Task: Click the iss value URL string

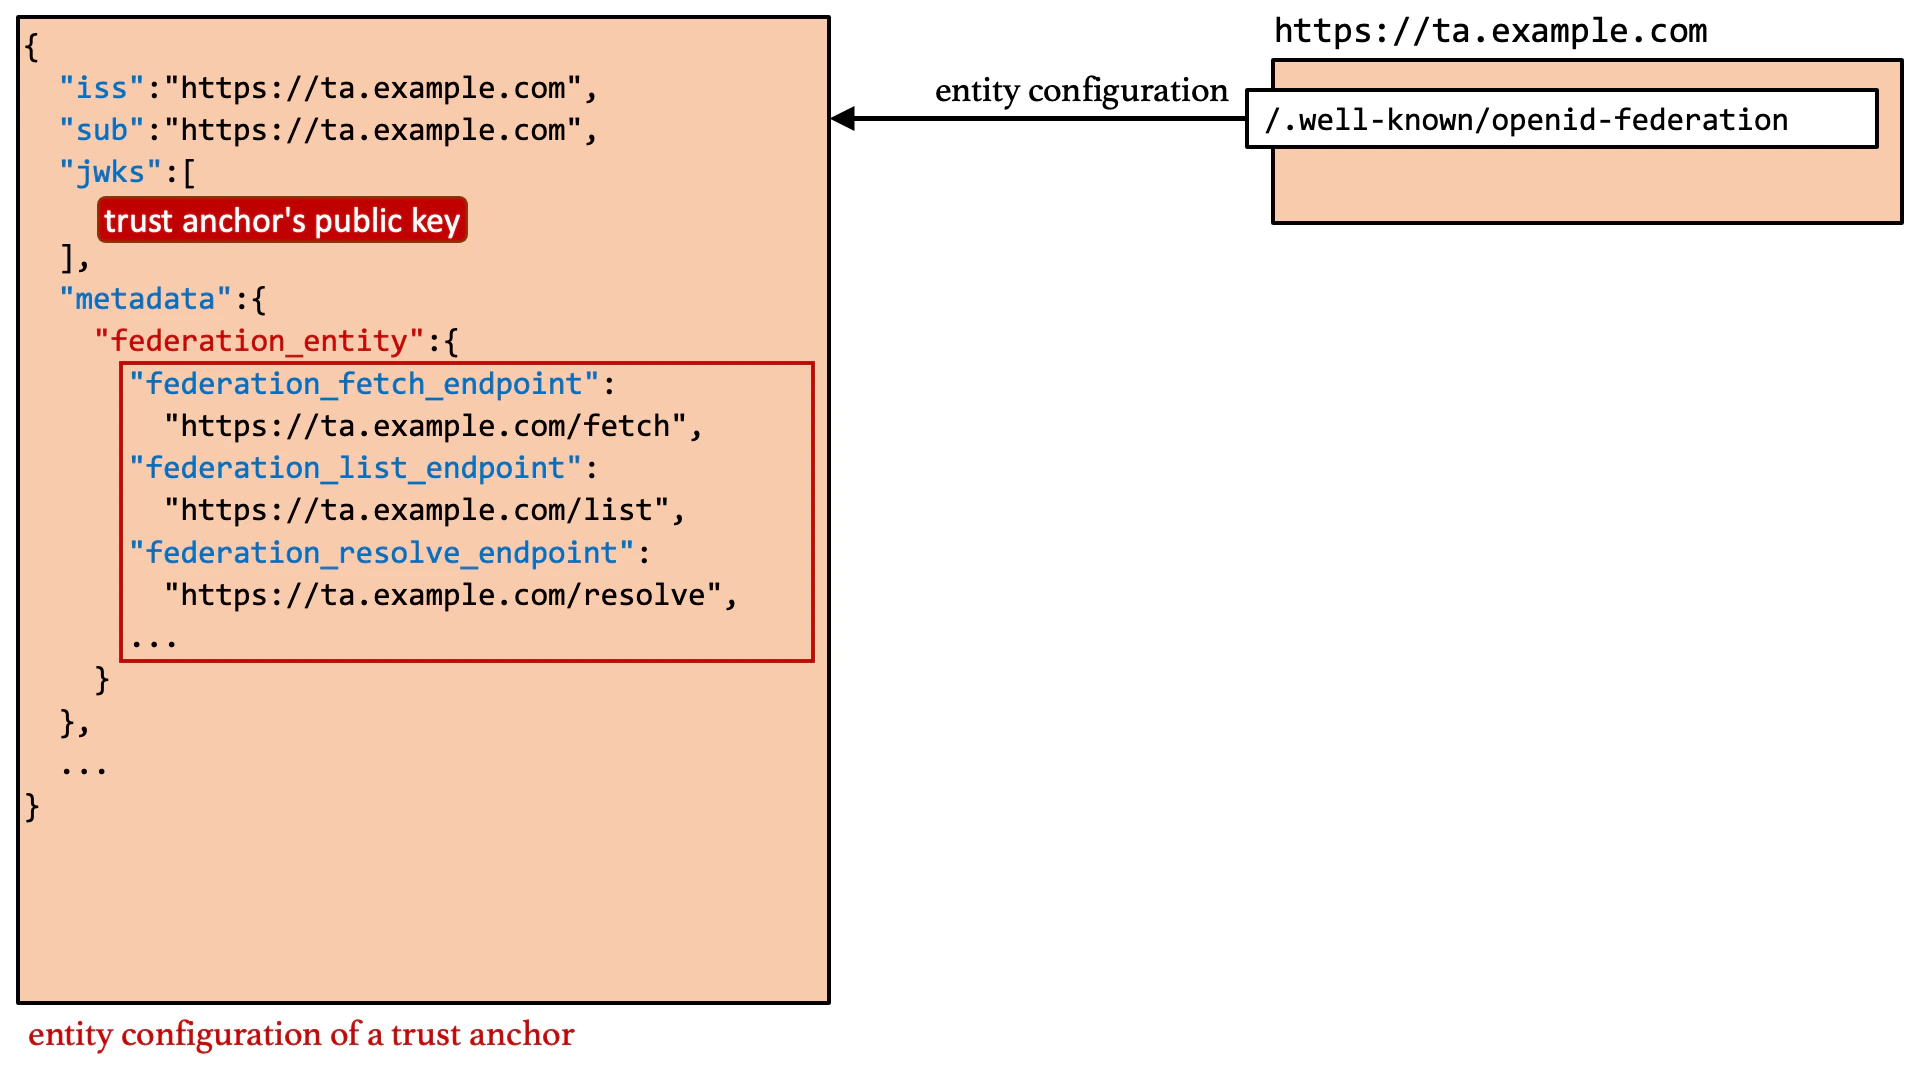Action: pyautogui.click(x=373, y=88)
